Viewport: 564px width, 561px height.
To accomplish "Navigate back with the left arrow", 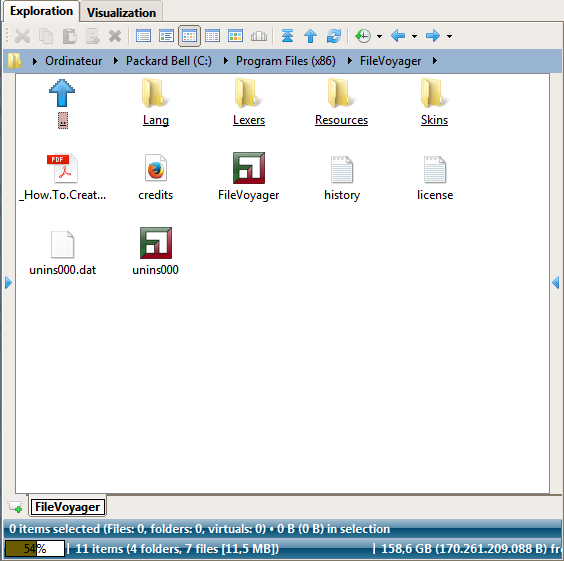I will (x=398, y=36).
